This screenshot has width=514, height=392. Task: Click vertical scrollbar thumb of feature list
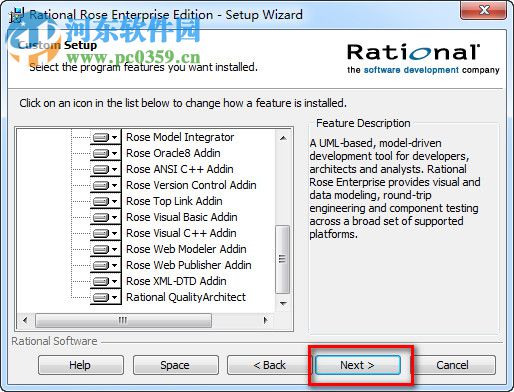pos(283,259)
